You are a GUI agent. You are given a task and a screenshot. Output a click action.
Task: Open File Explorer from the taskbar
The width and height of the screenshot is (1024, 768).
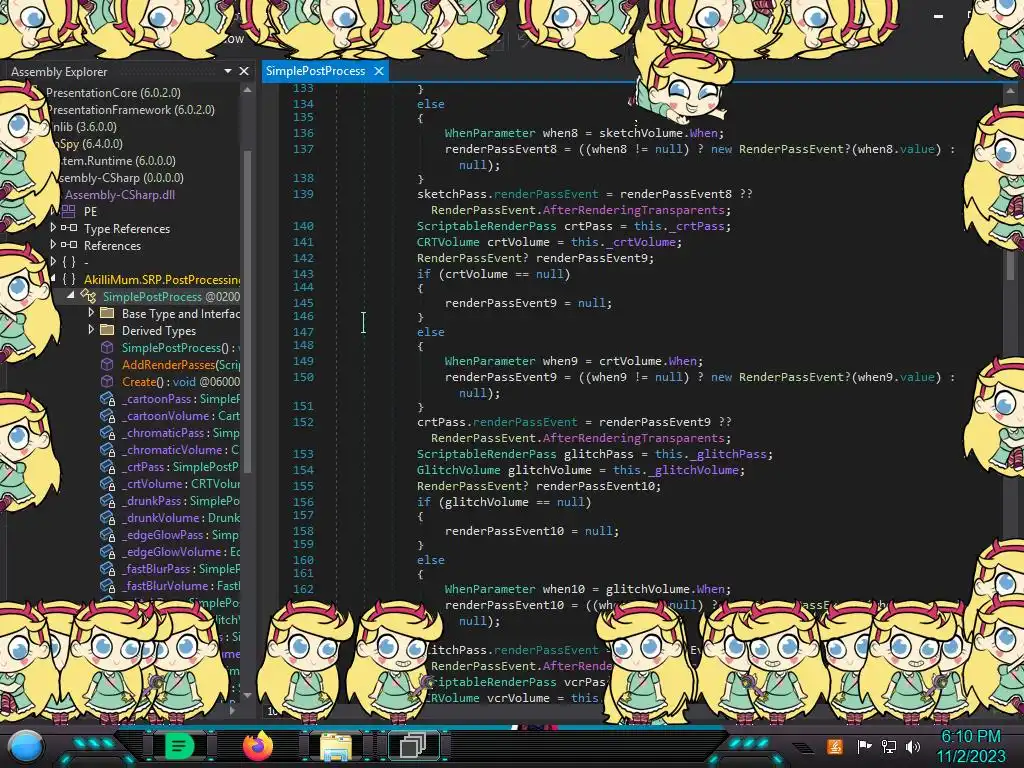336,747
